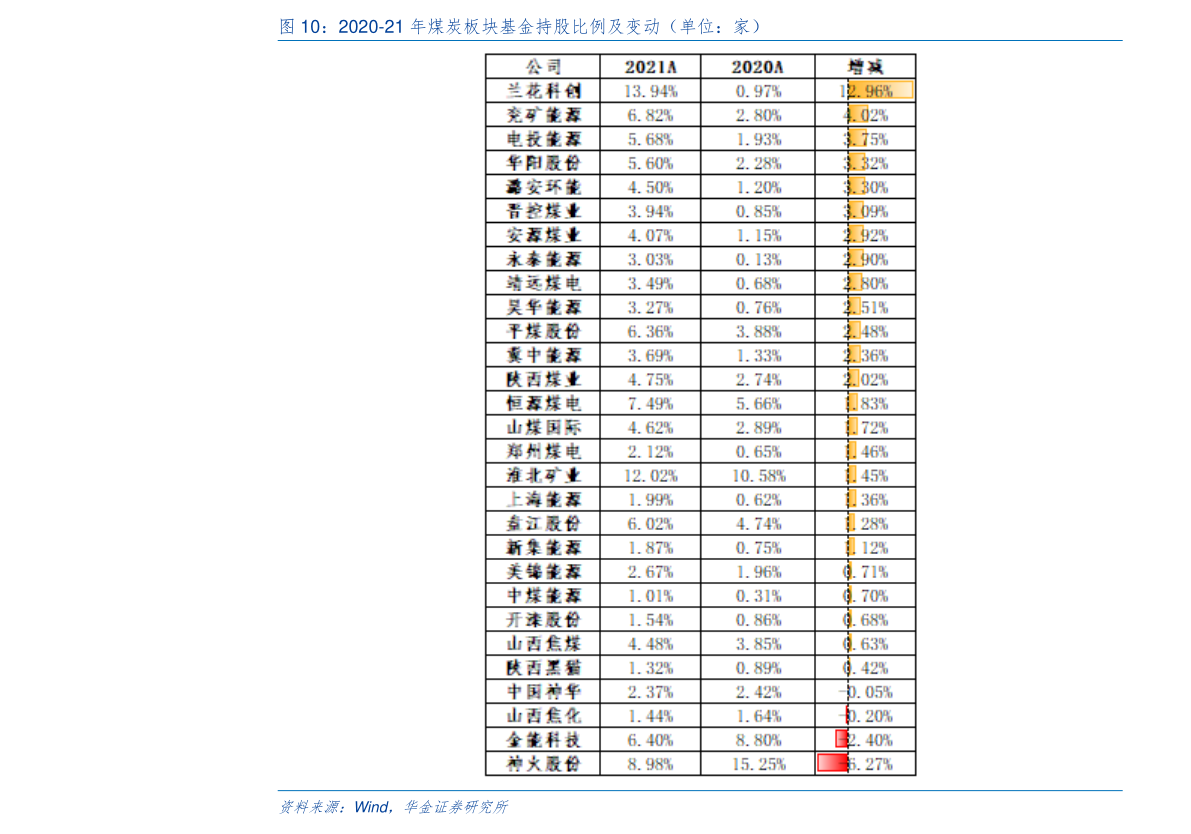Image resolution: width=1191 pixels, height=834 pixels.
Task: Click the -0.05% change cell for 中国神华
Action: [x=866, y=693]
